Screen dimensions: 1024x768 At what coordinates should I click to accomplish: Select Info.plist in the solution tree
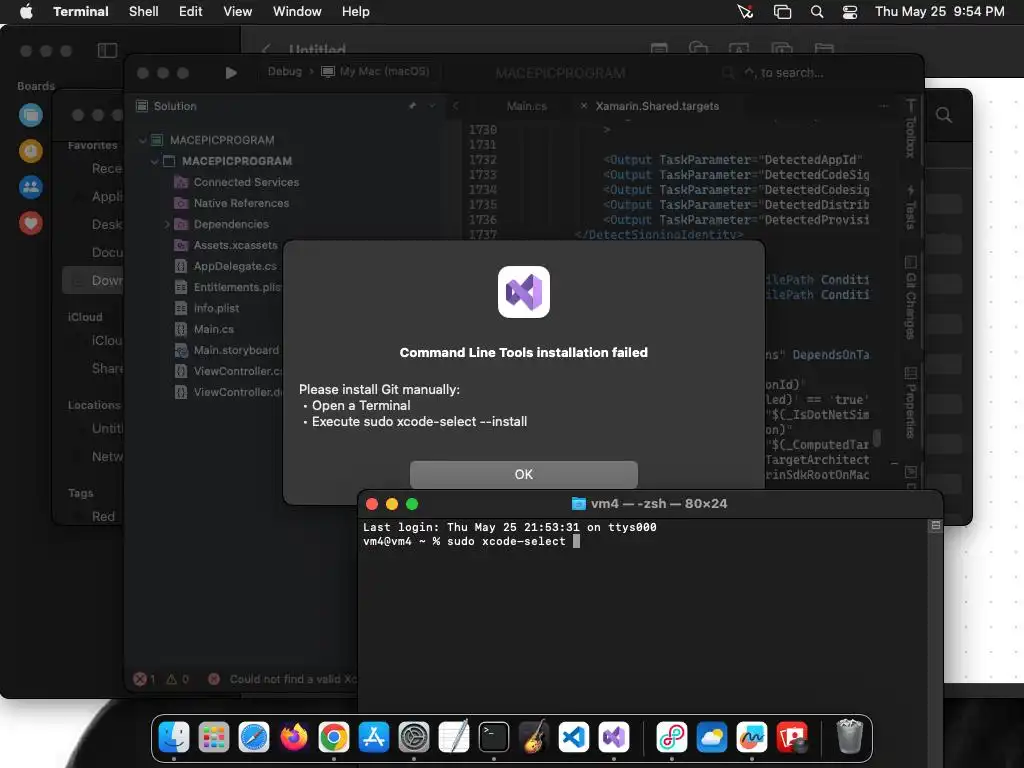coord(216,308)
